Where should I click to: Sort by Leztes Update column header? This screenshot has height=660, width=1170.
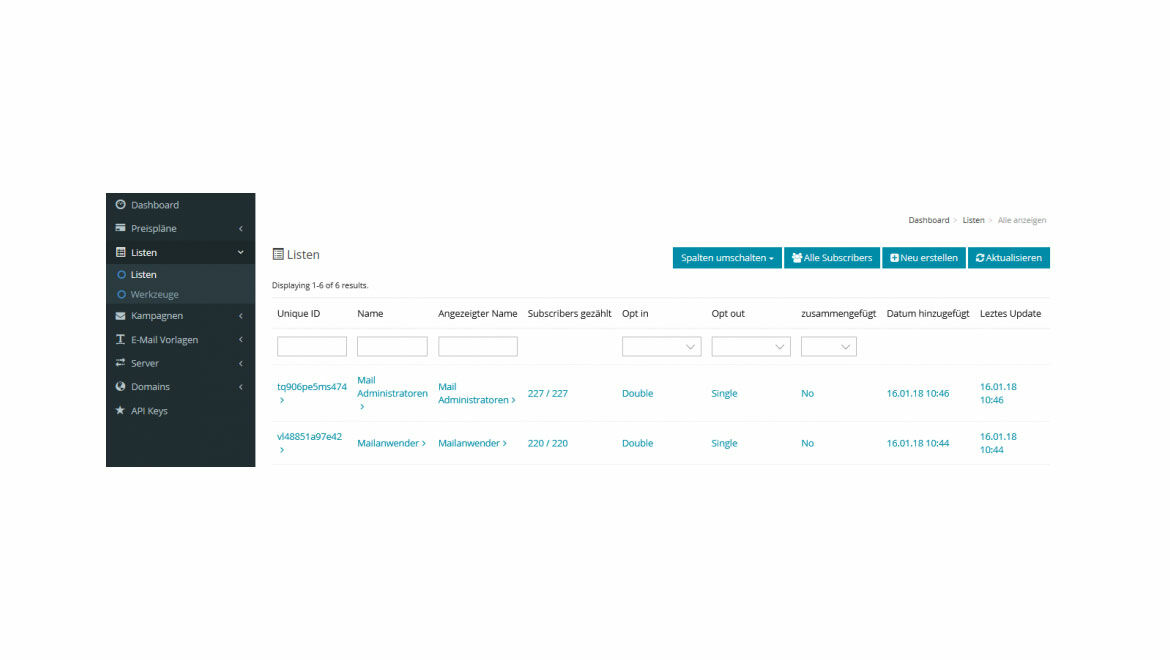click(1010, 313)
